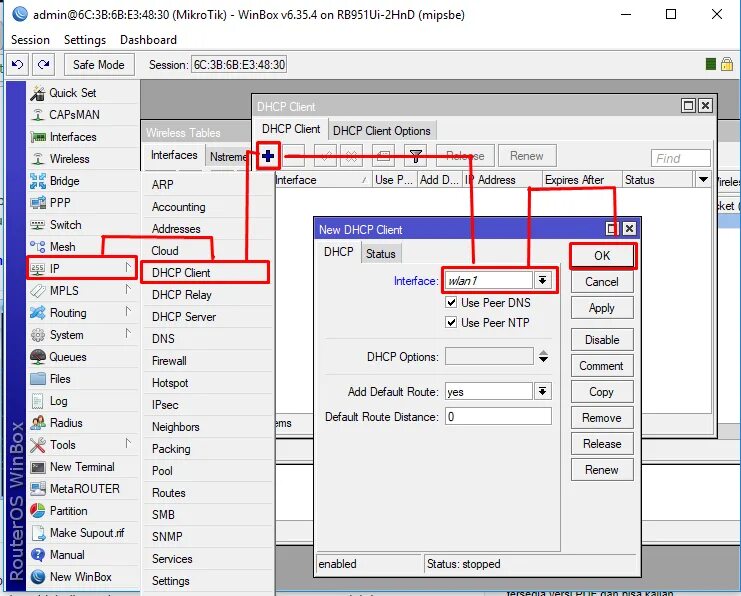
Task: Expand the System submenu
Action: coord(83,335)
